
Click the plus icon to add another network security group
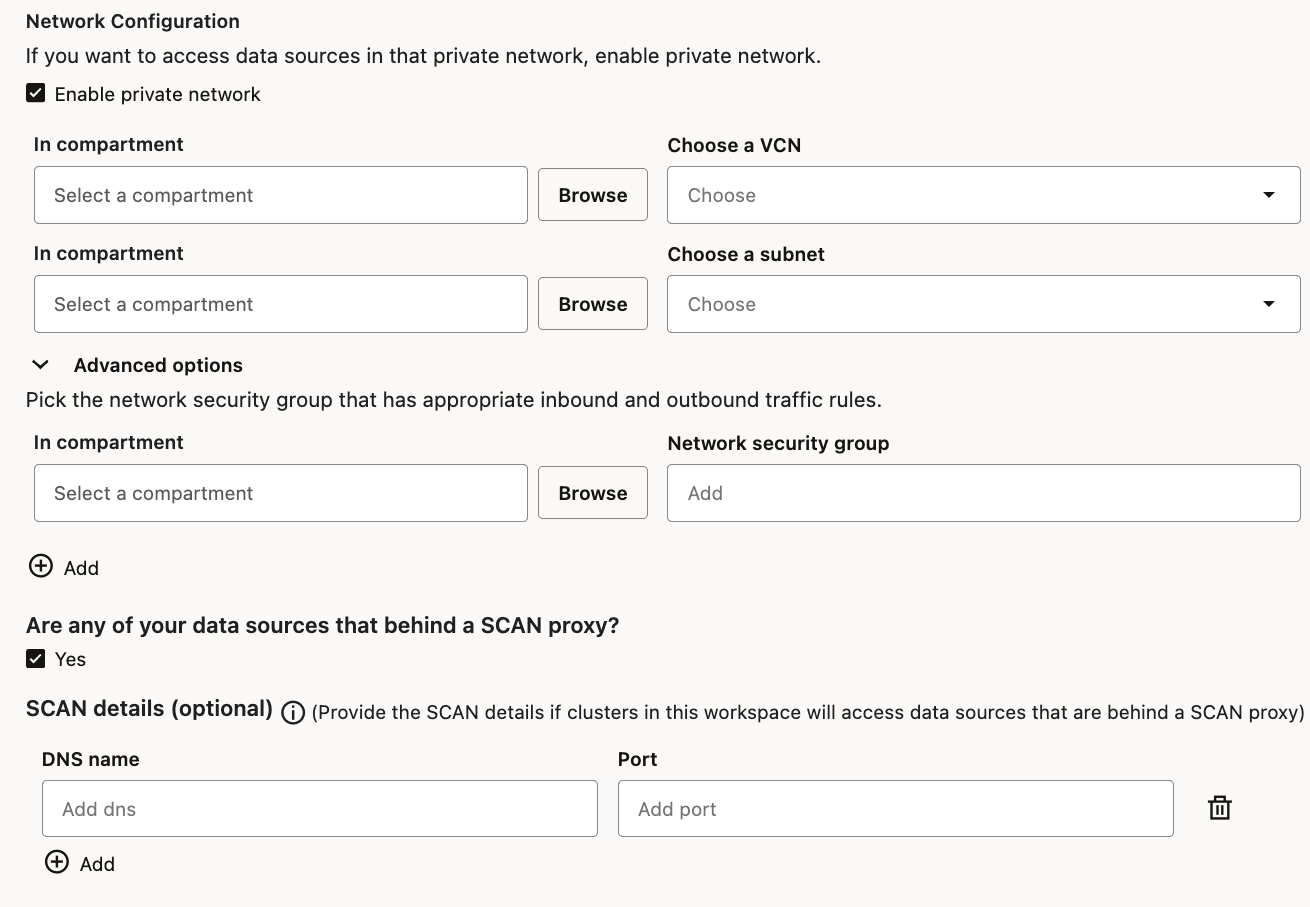(x=40, y=566)
